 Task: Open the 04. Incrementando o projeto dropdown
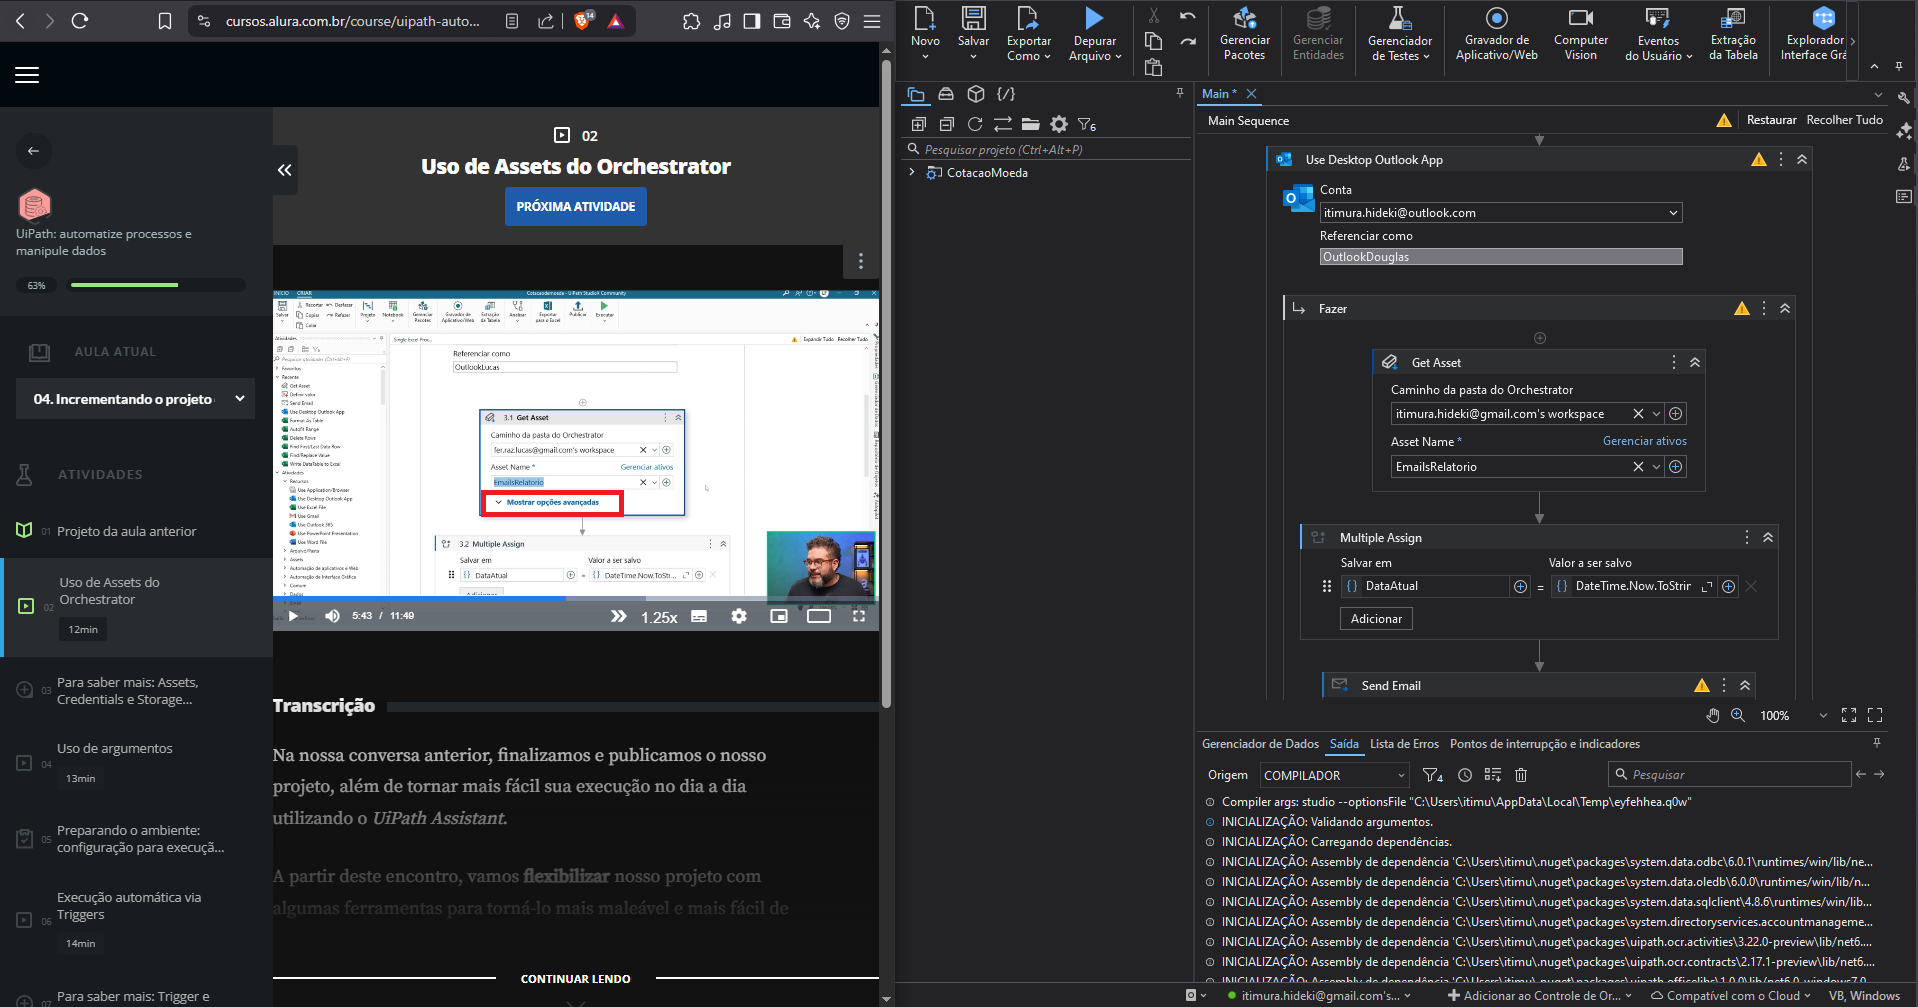[x=135, y=399]
